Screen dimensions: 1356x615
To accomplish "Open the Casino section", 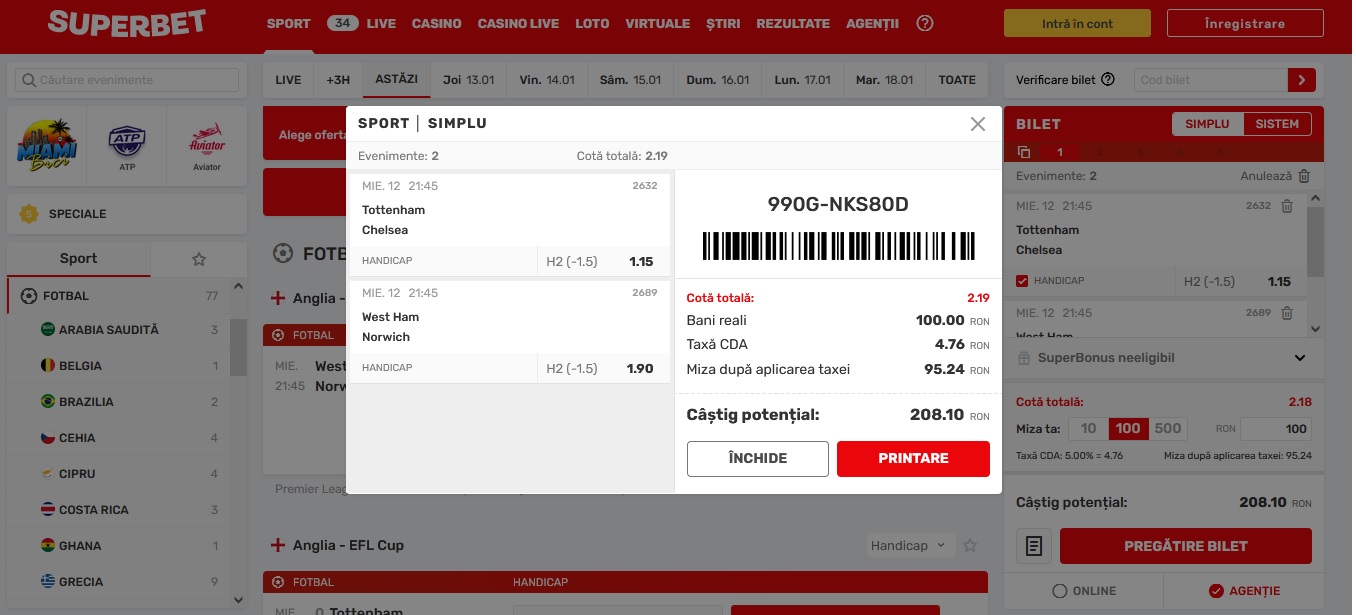I will pos(437,23).
